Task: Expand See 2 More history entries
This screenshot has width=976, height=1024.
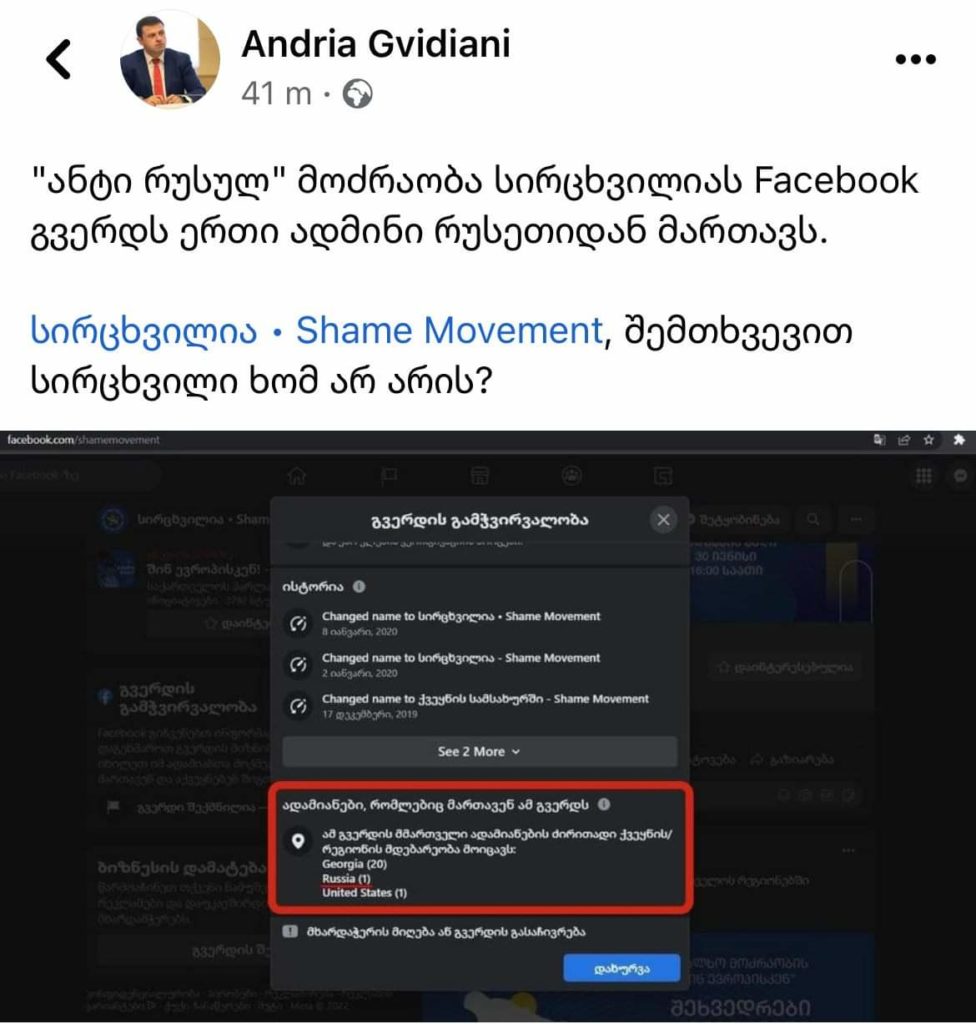Action: tap(480, 752)
